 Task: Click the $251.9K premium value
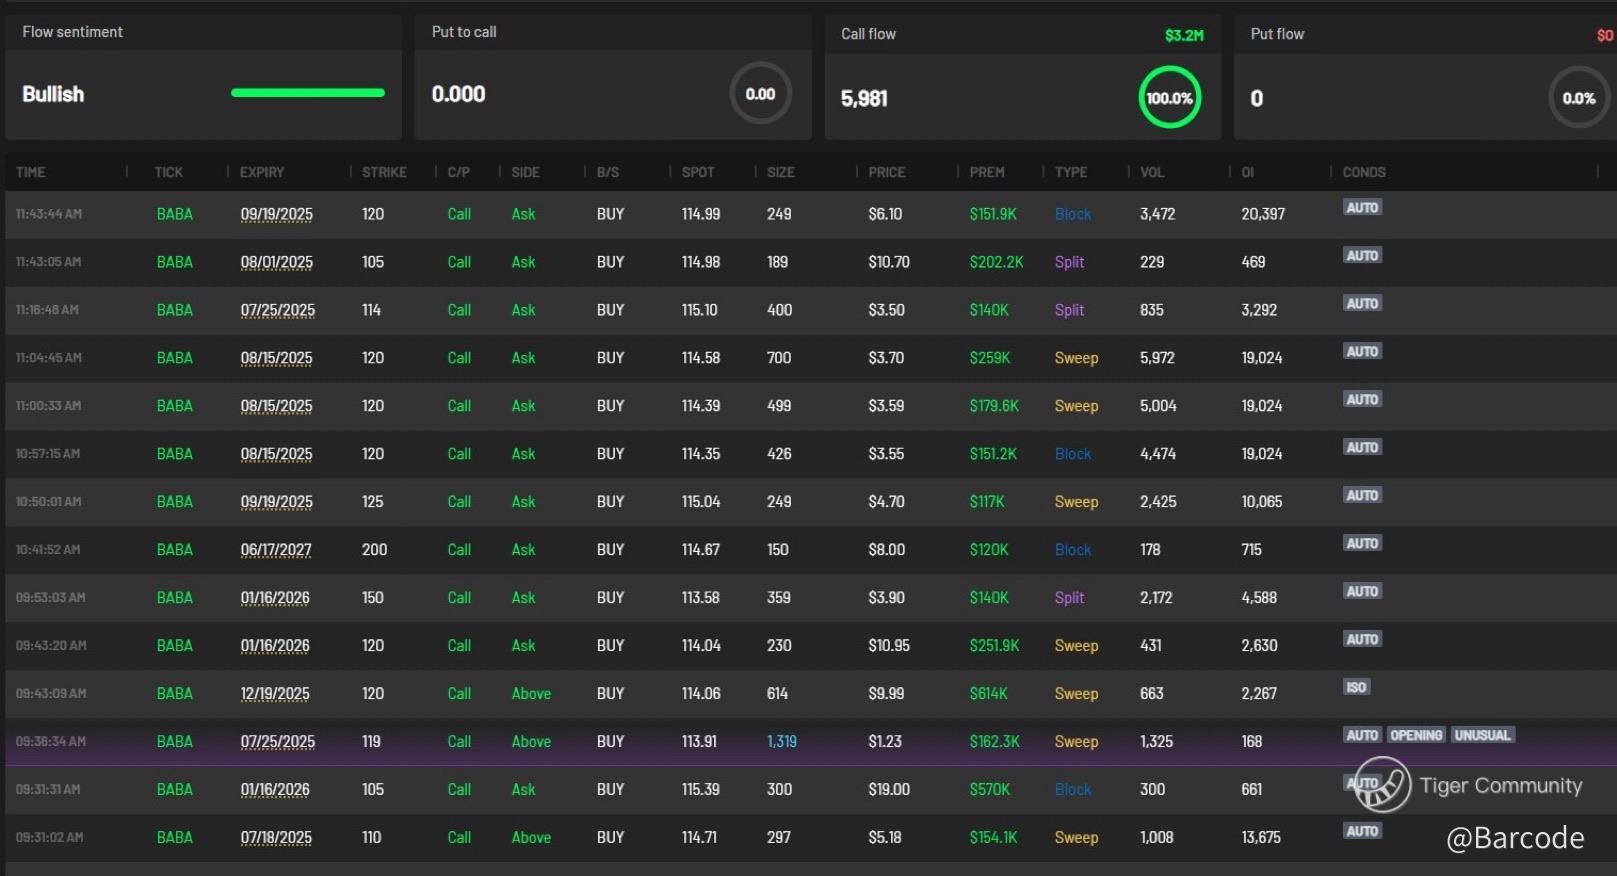(994, 646)
